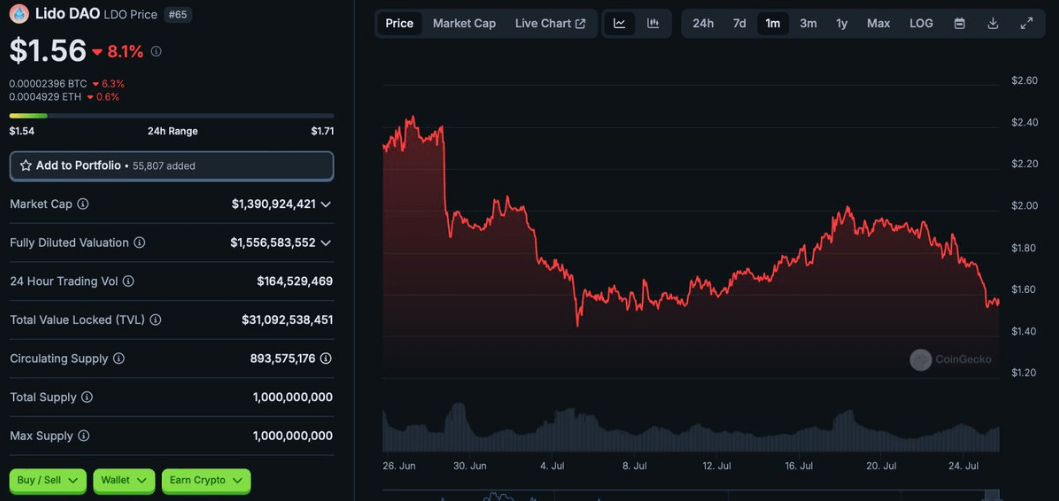Set chart range to 7d
The image size is (1059, 501).
click(740, 24)
